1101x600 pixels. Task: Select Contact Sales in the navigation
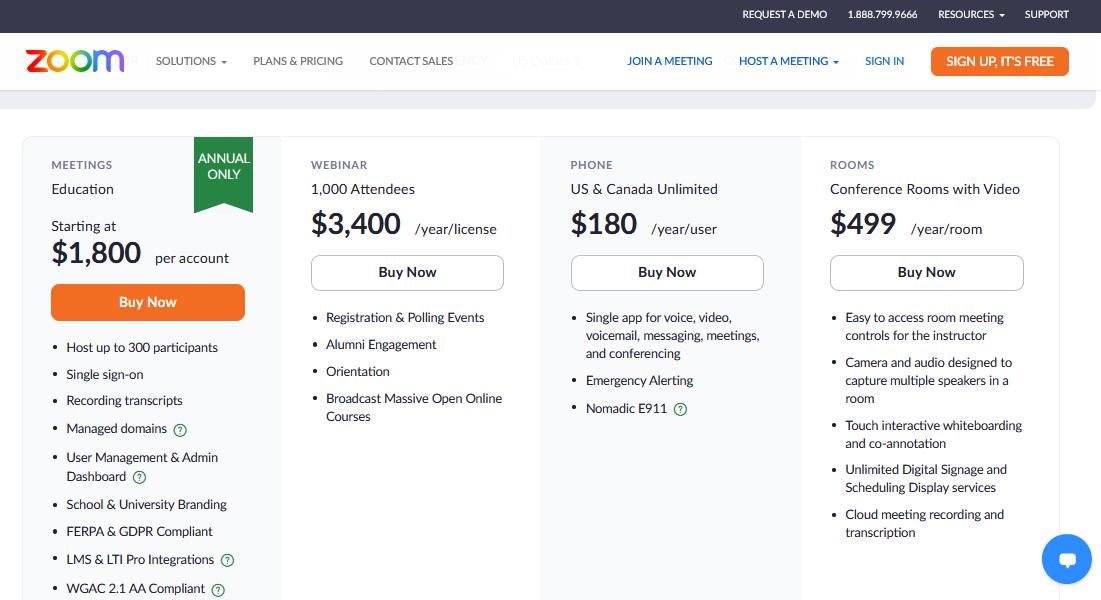pos(411,61)
